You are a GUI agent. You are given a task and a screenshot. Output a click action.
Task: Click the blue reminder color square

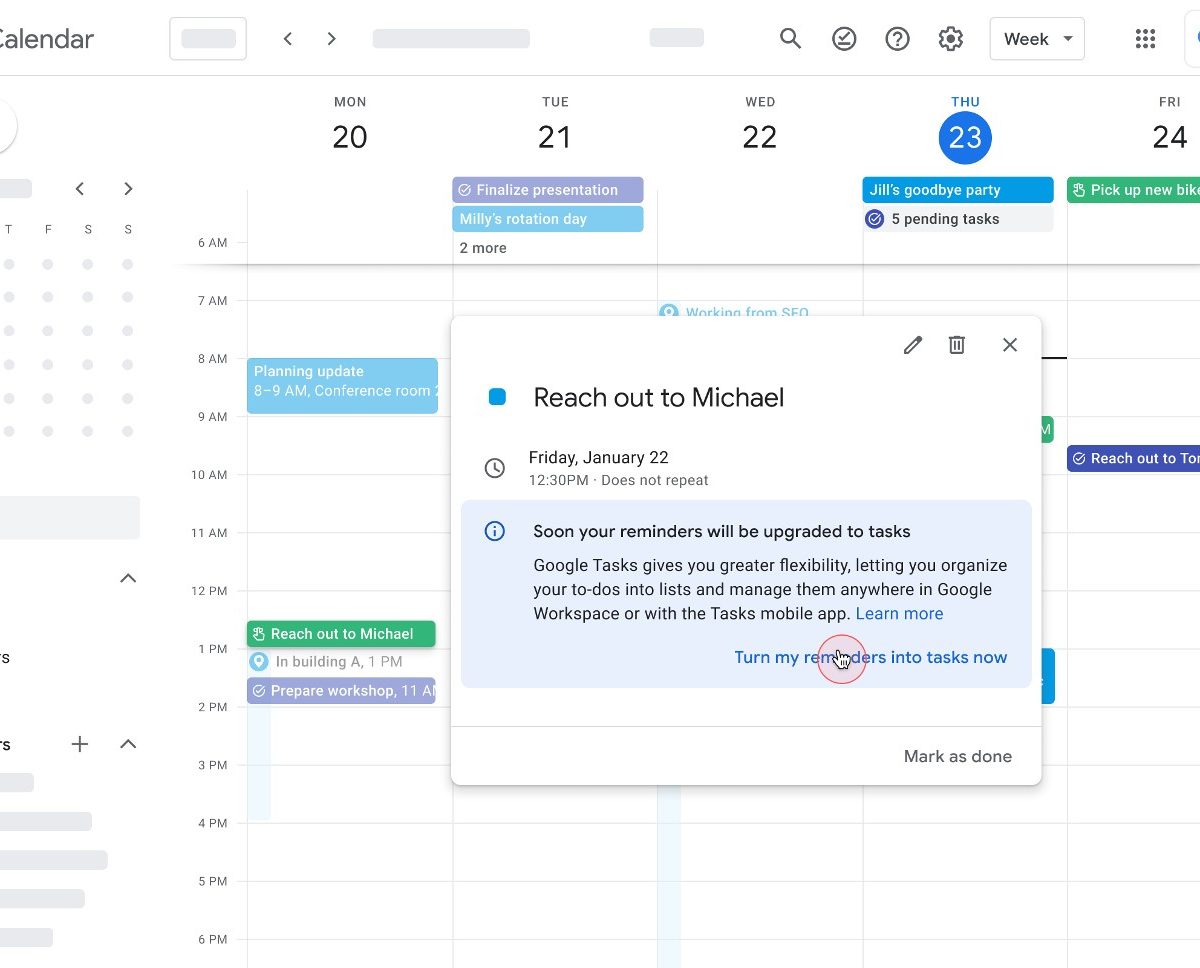click(497, 397)
